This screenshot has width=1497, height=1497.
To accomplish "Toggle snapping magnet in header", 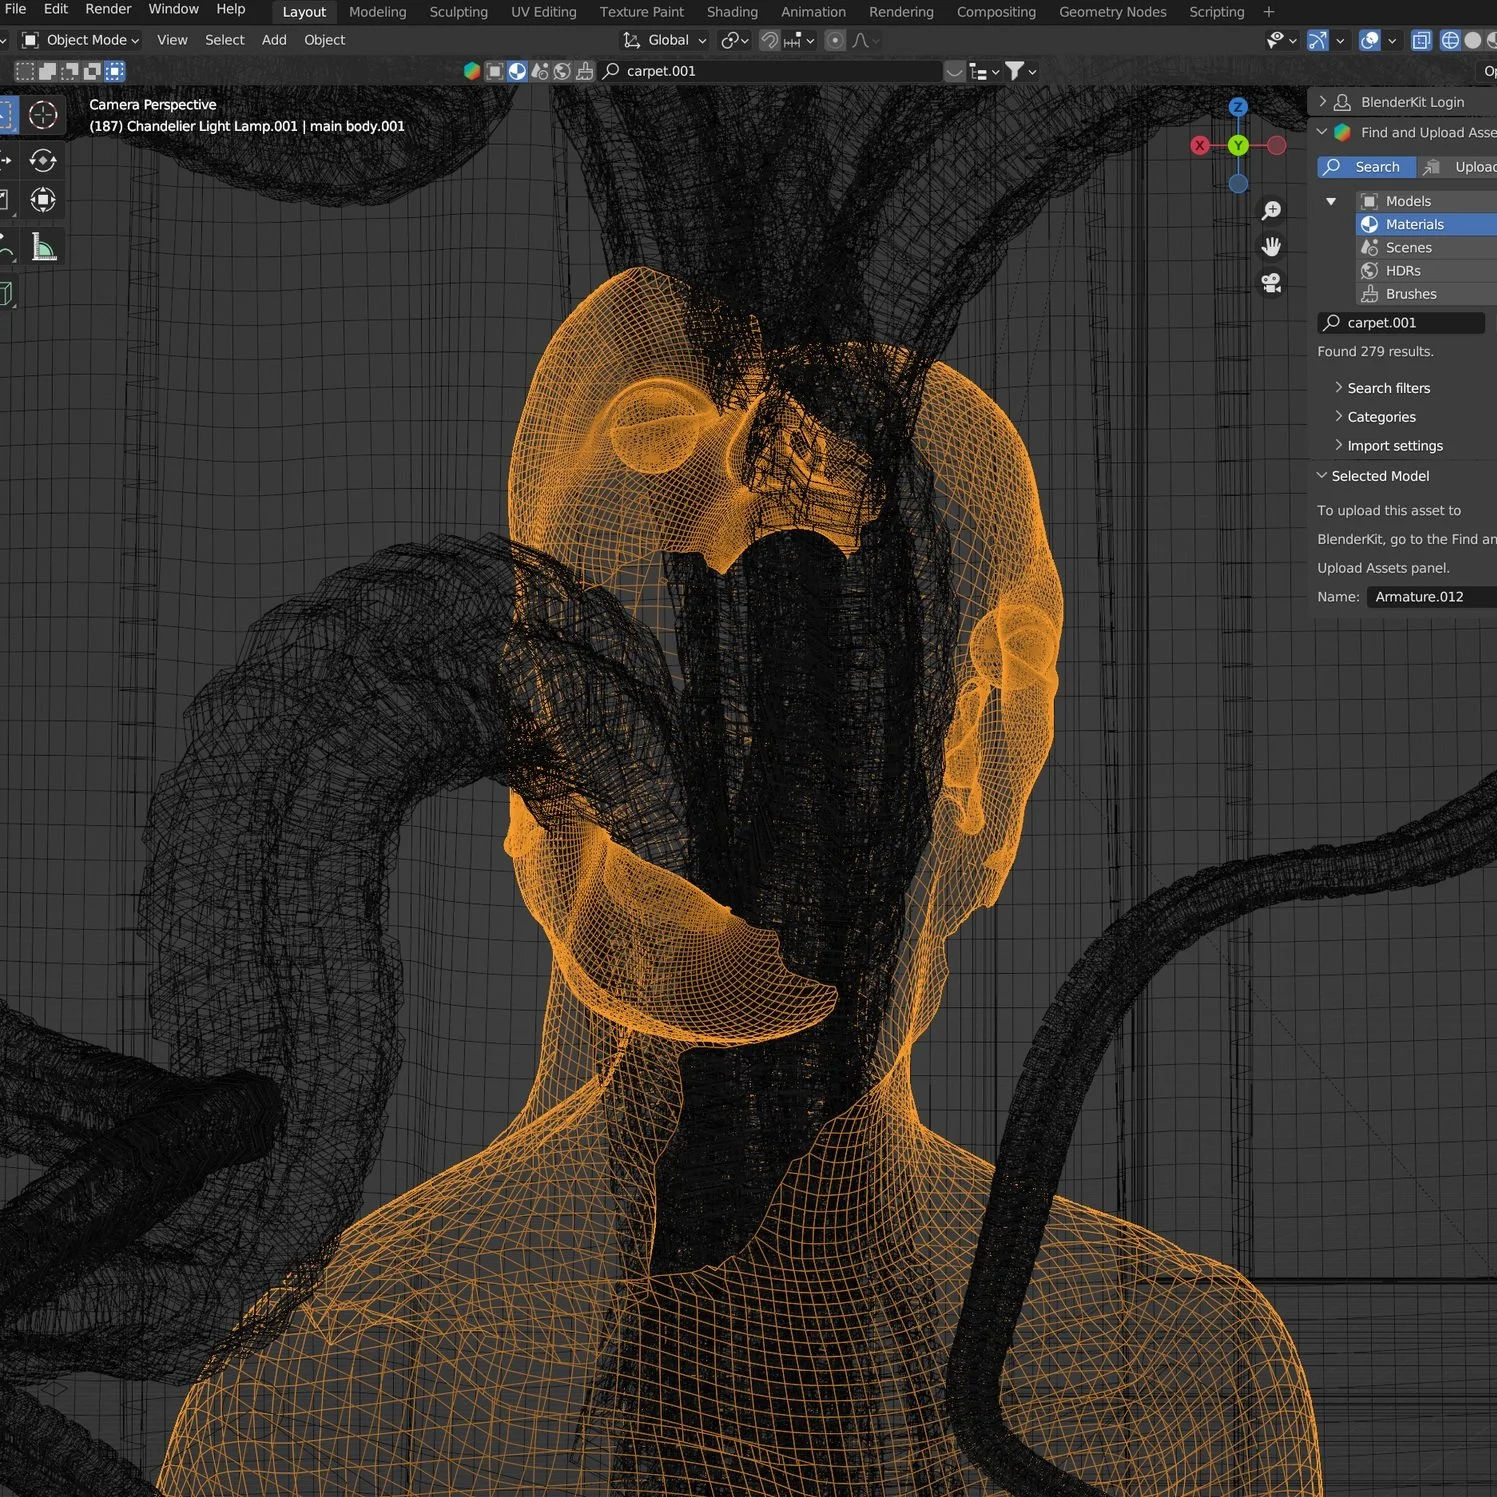I will [769, 40].
